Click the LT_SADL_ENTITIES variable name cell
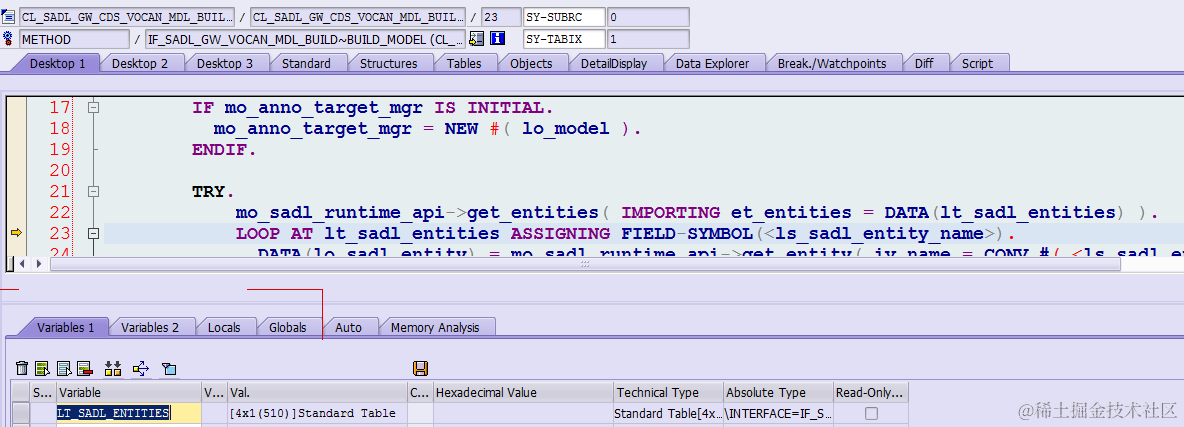The image size is (1184, 427). pyautogui.click(x=128, y=413)
